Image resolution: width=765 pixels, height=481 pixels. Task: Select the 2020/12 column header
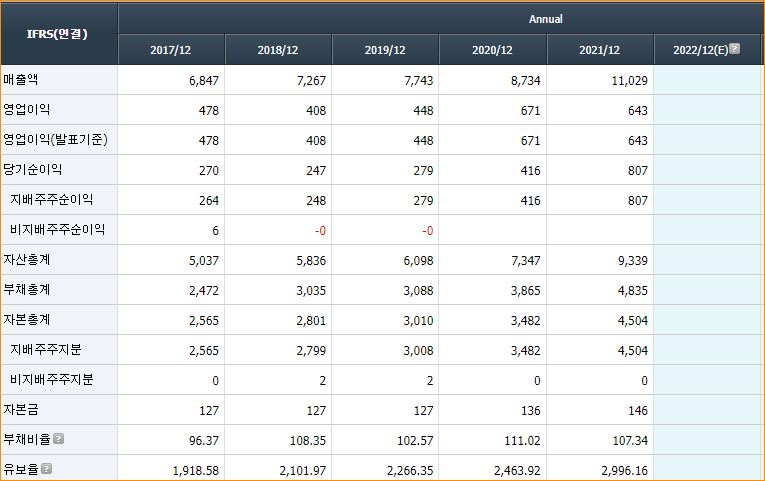[x=492, y=50]
